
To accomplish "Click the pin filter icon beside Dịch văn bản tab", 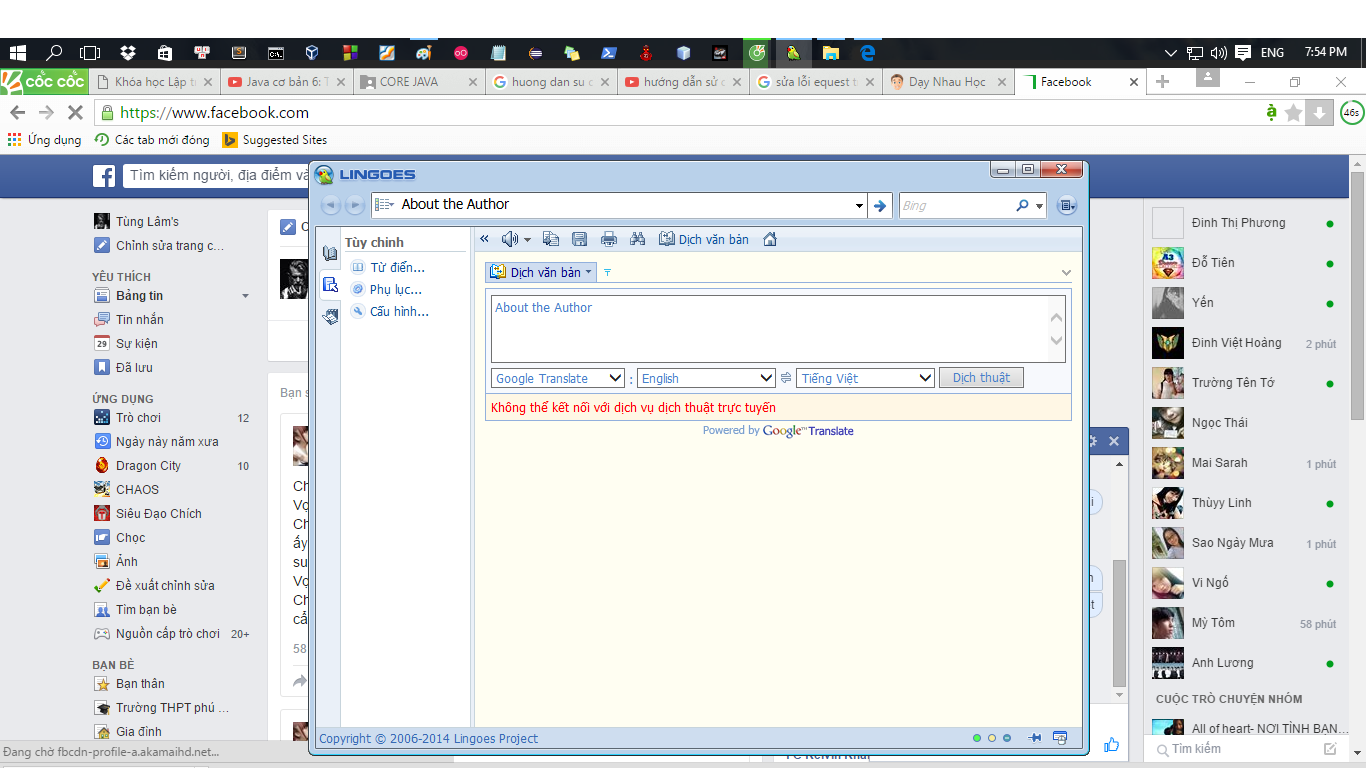I will click(607, 272).
